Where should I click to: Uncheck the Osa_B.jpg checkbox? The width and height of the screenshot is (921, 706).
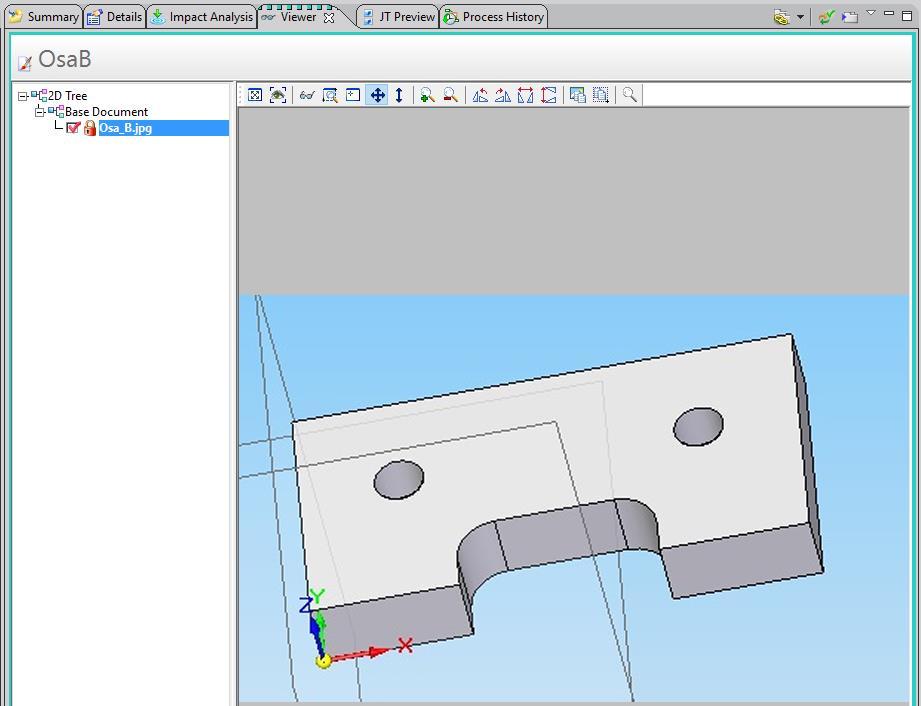(x=73, y=127)
